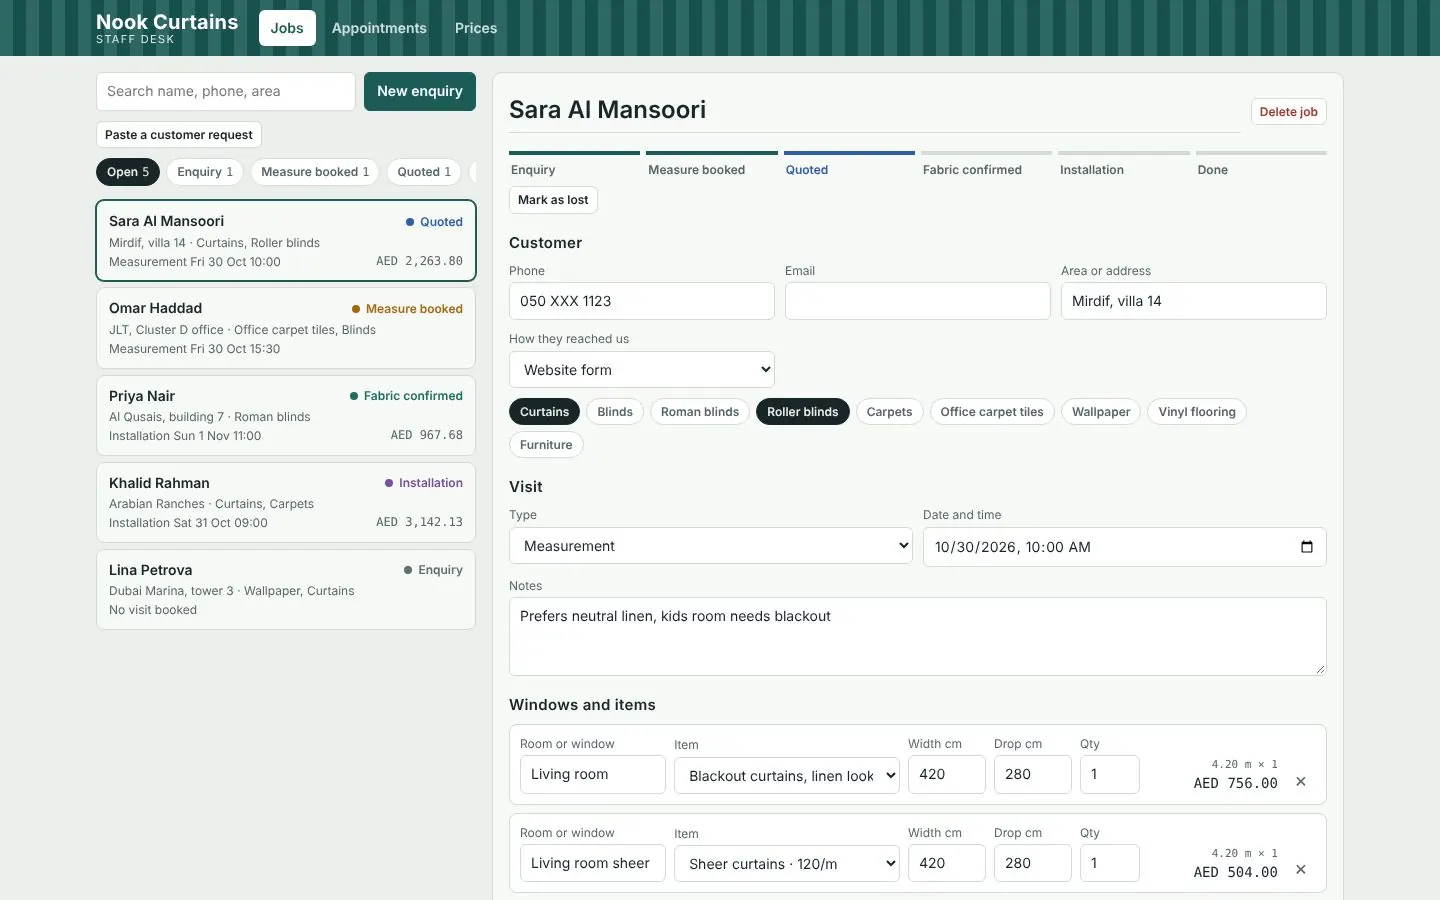The width and height of the screenshot is (1440, 900).
Task: Switch to the Appointments tab
Action: 379,28
